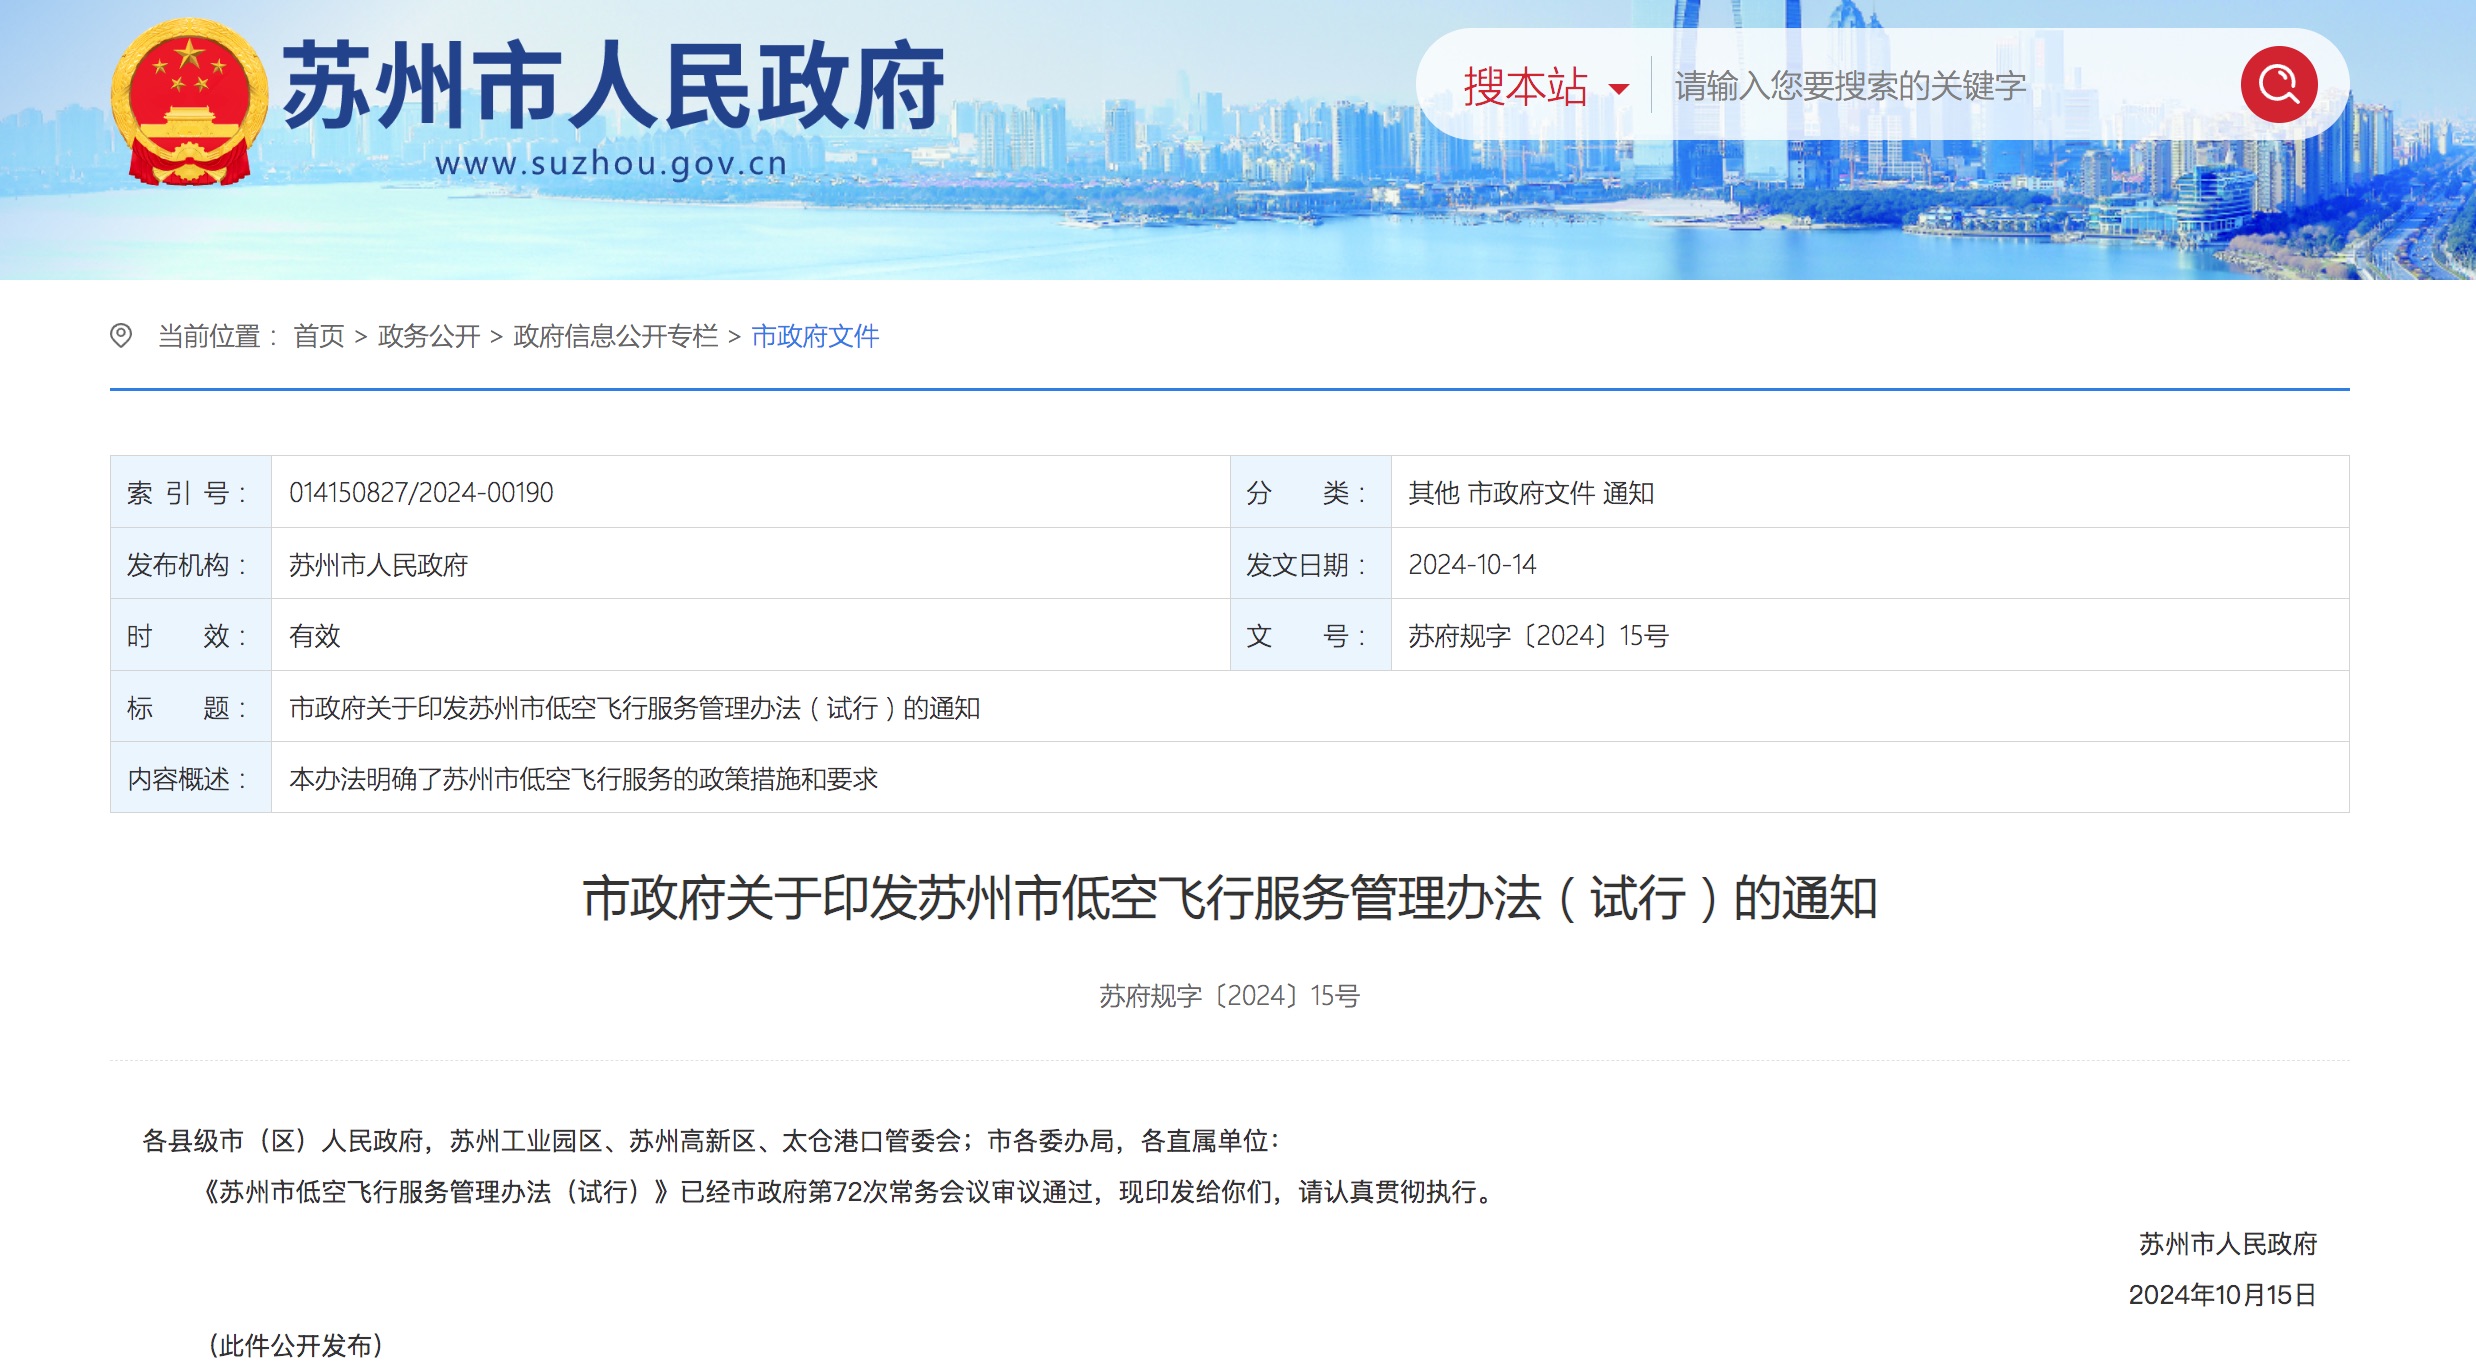Click the dropdown arrow beside 搜本站
Image resolution: width=2476 pixels, height=1368 pixels.
click(1618, 90)
